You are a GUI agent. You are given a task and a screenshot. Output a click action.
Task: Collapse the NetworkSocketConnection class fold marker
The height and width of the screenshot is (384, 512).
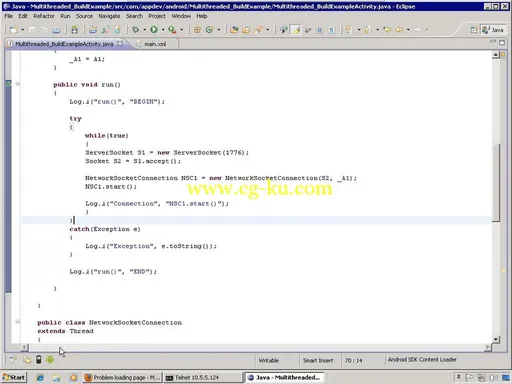point(18,322)
